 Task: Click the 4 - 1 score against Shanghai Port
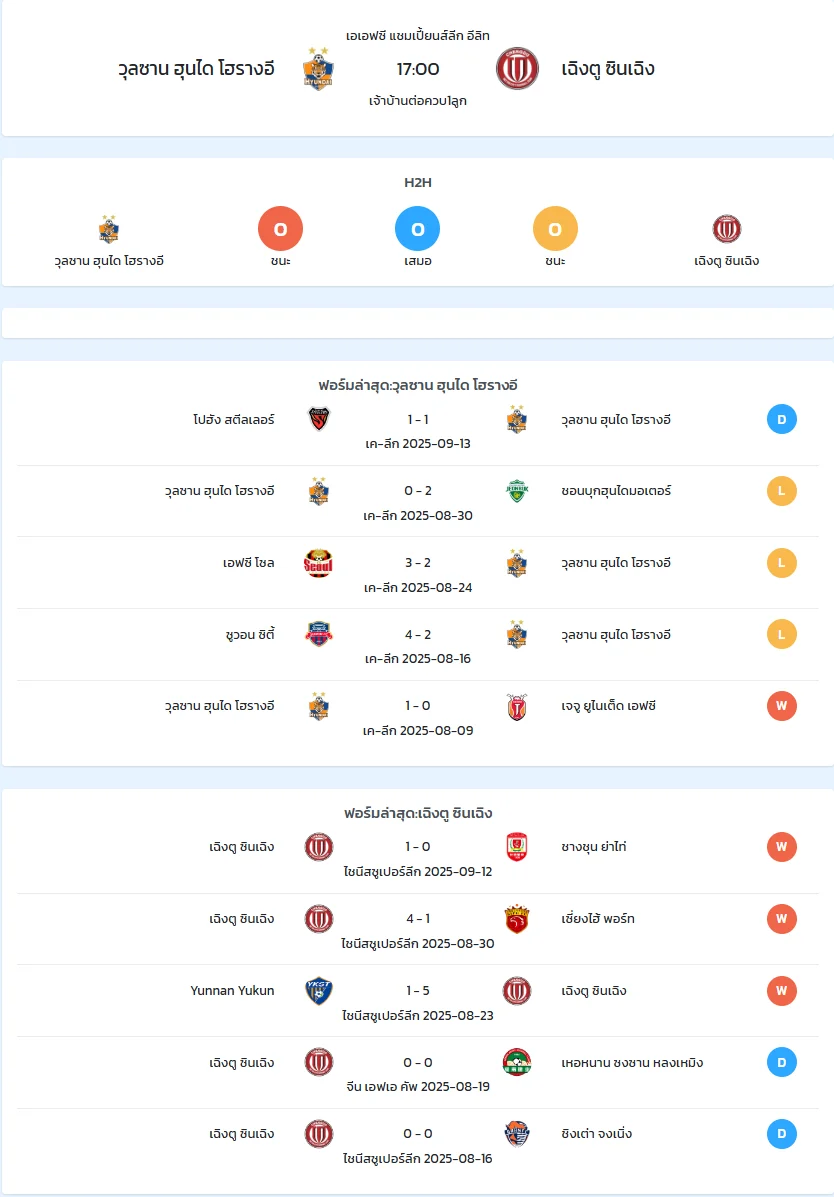click(418, 918)
